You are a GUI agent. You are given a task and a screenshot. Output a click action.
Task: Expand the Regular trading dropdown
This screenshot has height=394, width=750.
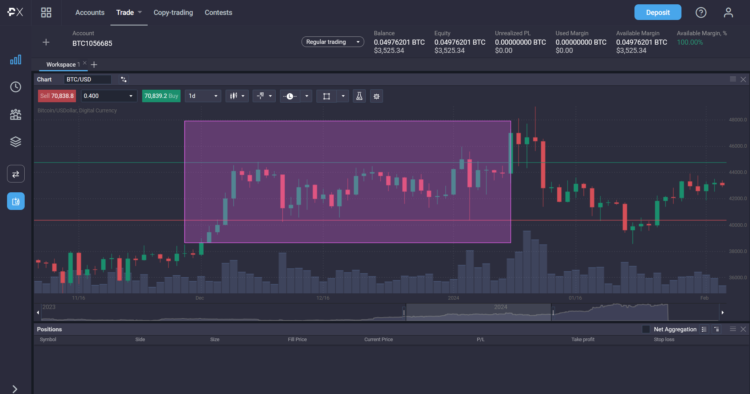point(332,42)
